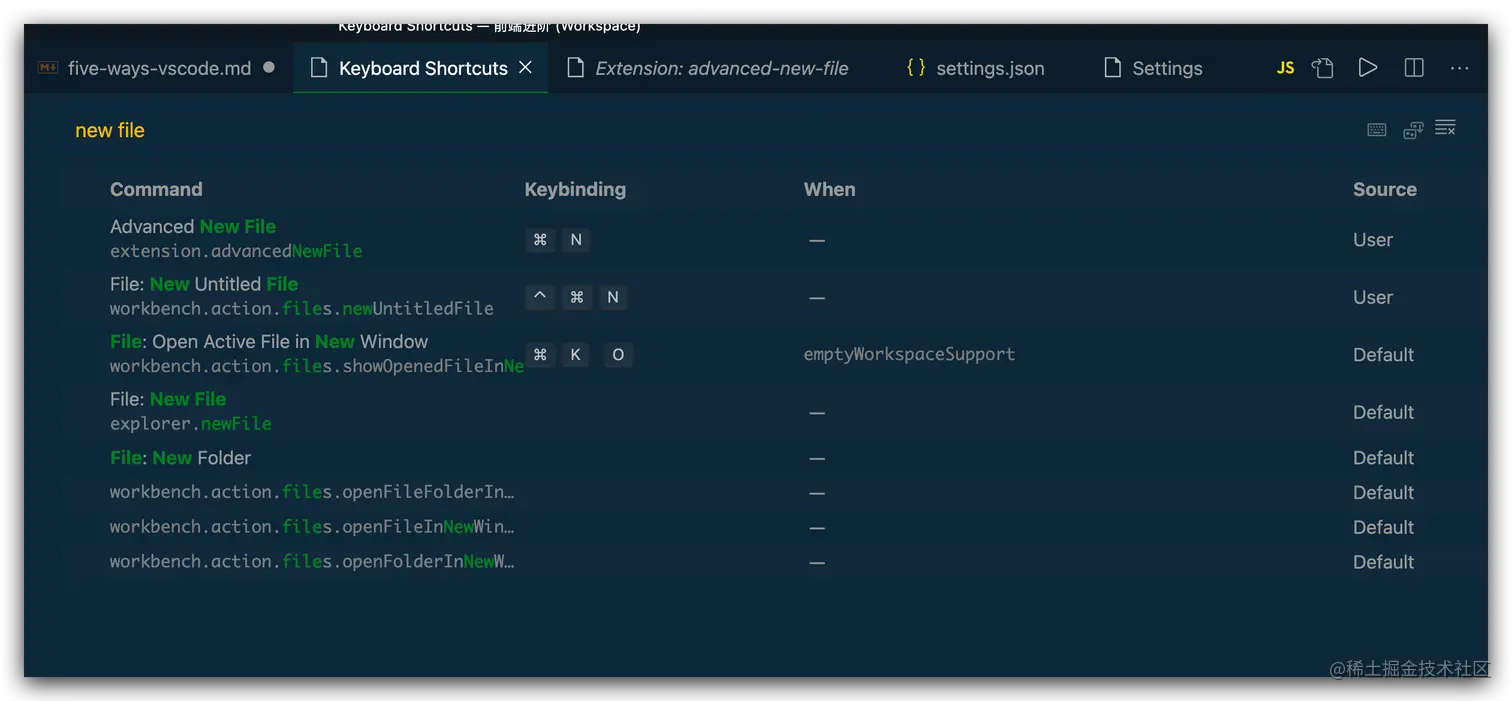Click the open preview icon beside the JS badge
Viewport: 1512px width, 701px height.
[1322, 67]
